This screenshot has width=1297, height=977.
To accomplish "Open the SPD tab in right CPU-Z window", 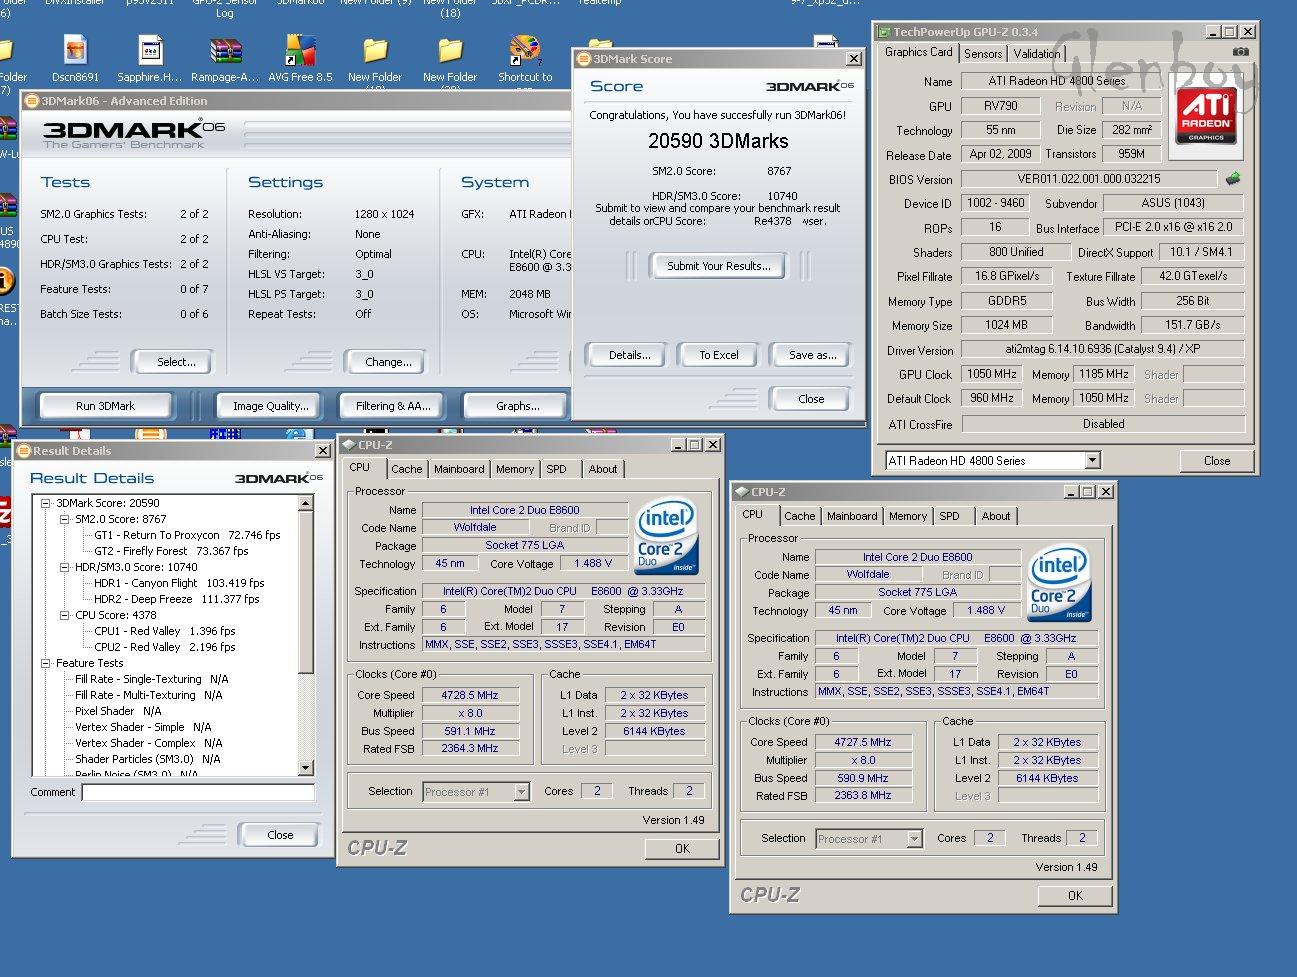I will [x=949, y=516].
